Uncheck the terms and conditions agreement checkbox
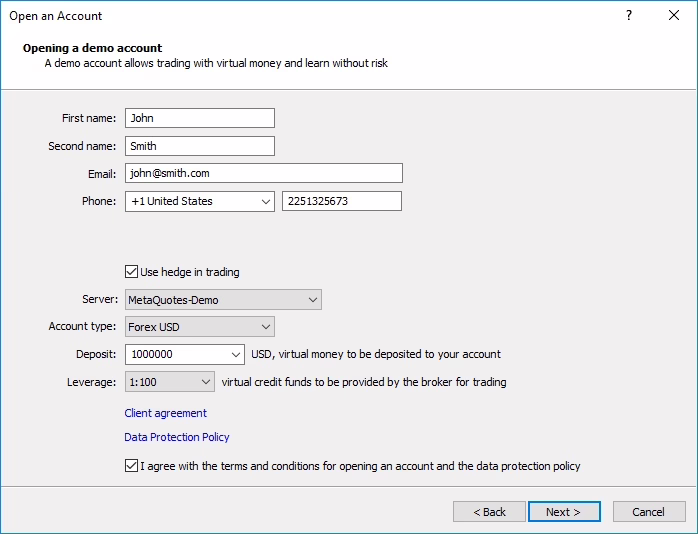Viewport: 698px width, 534px height. (131, 465)
